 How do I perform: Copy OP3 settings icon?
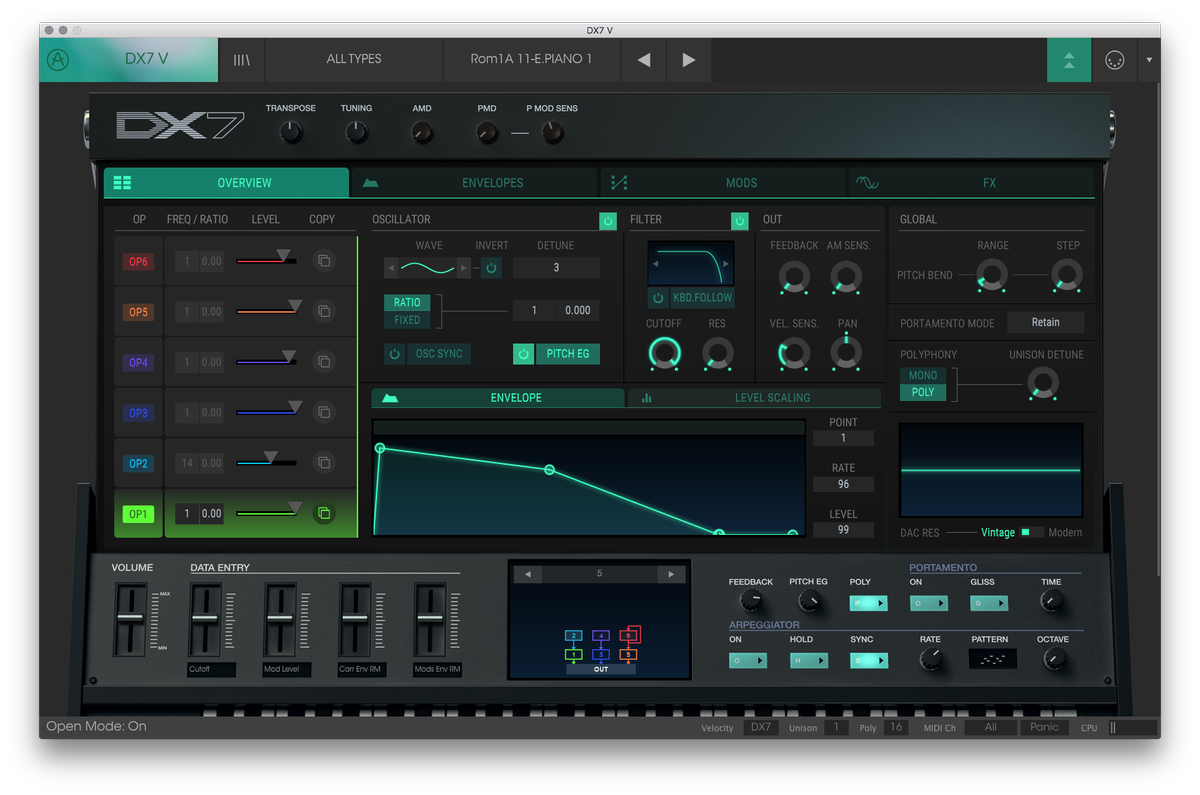(323, 412)
